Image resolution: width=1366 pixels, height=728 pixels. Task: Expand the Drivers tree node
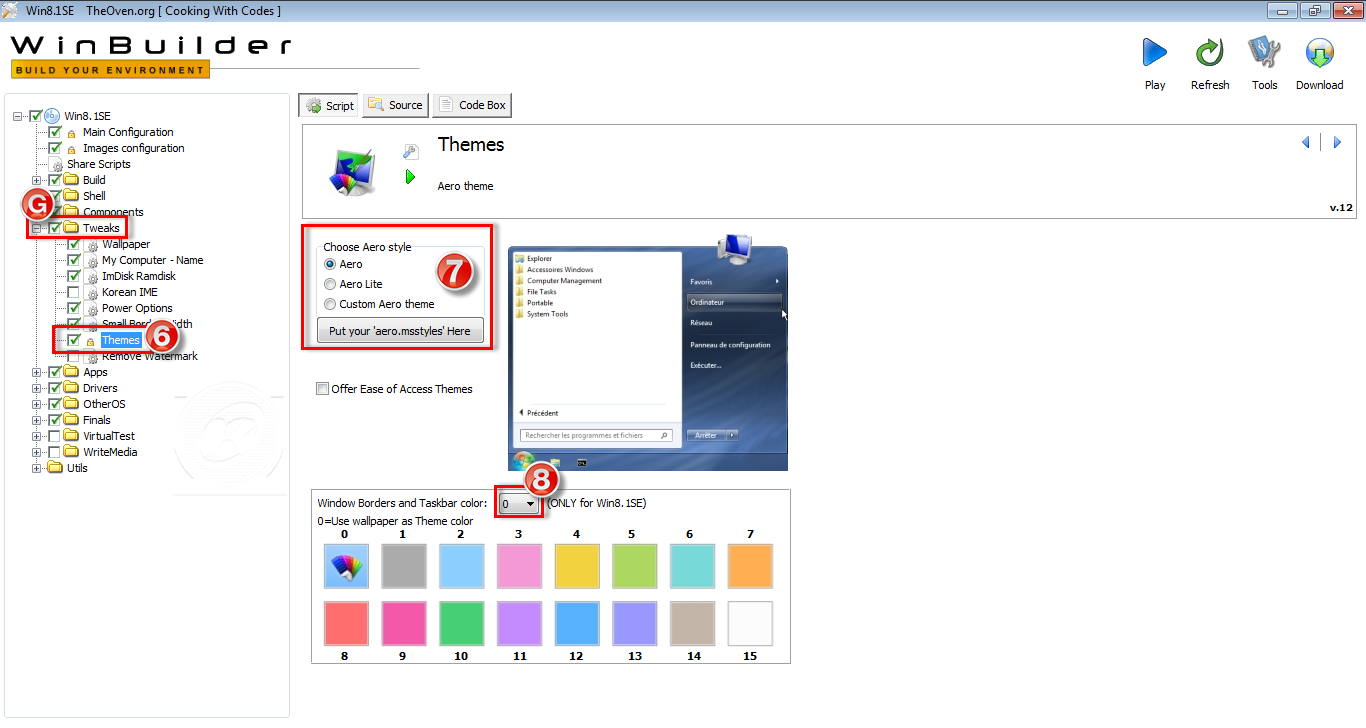[x=37, y=388]
